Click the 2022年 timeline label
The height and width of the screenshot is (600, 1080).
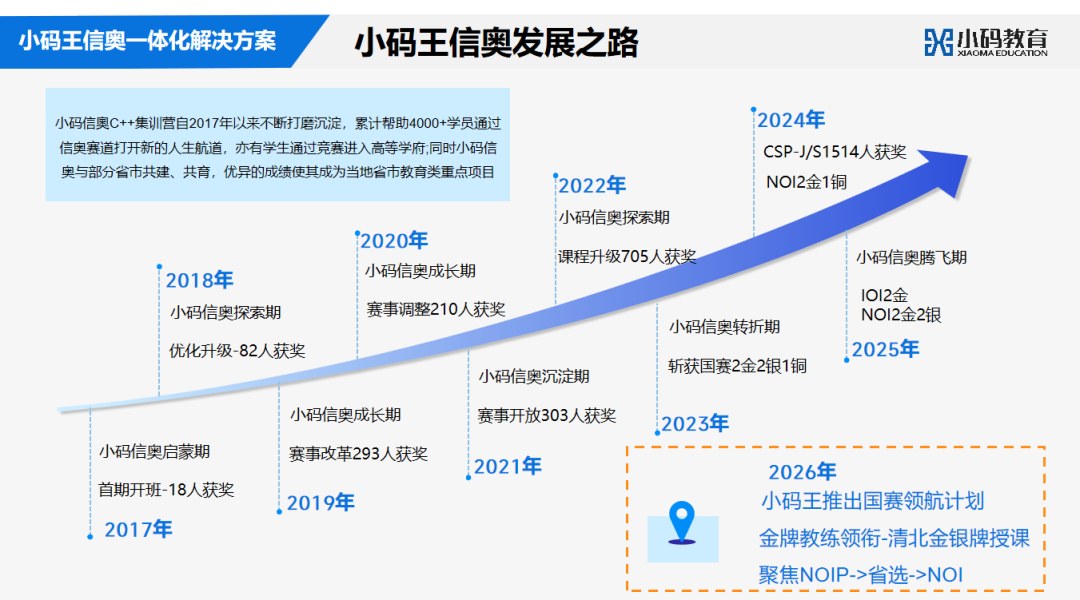[592, 185]
